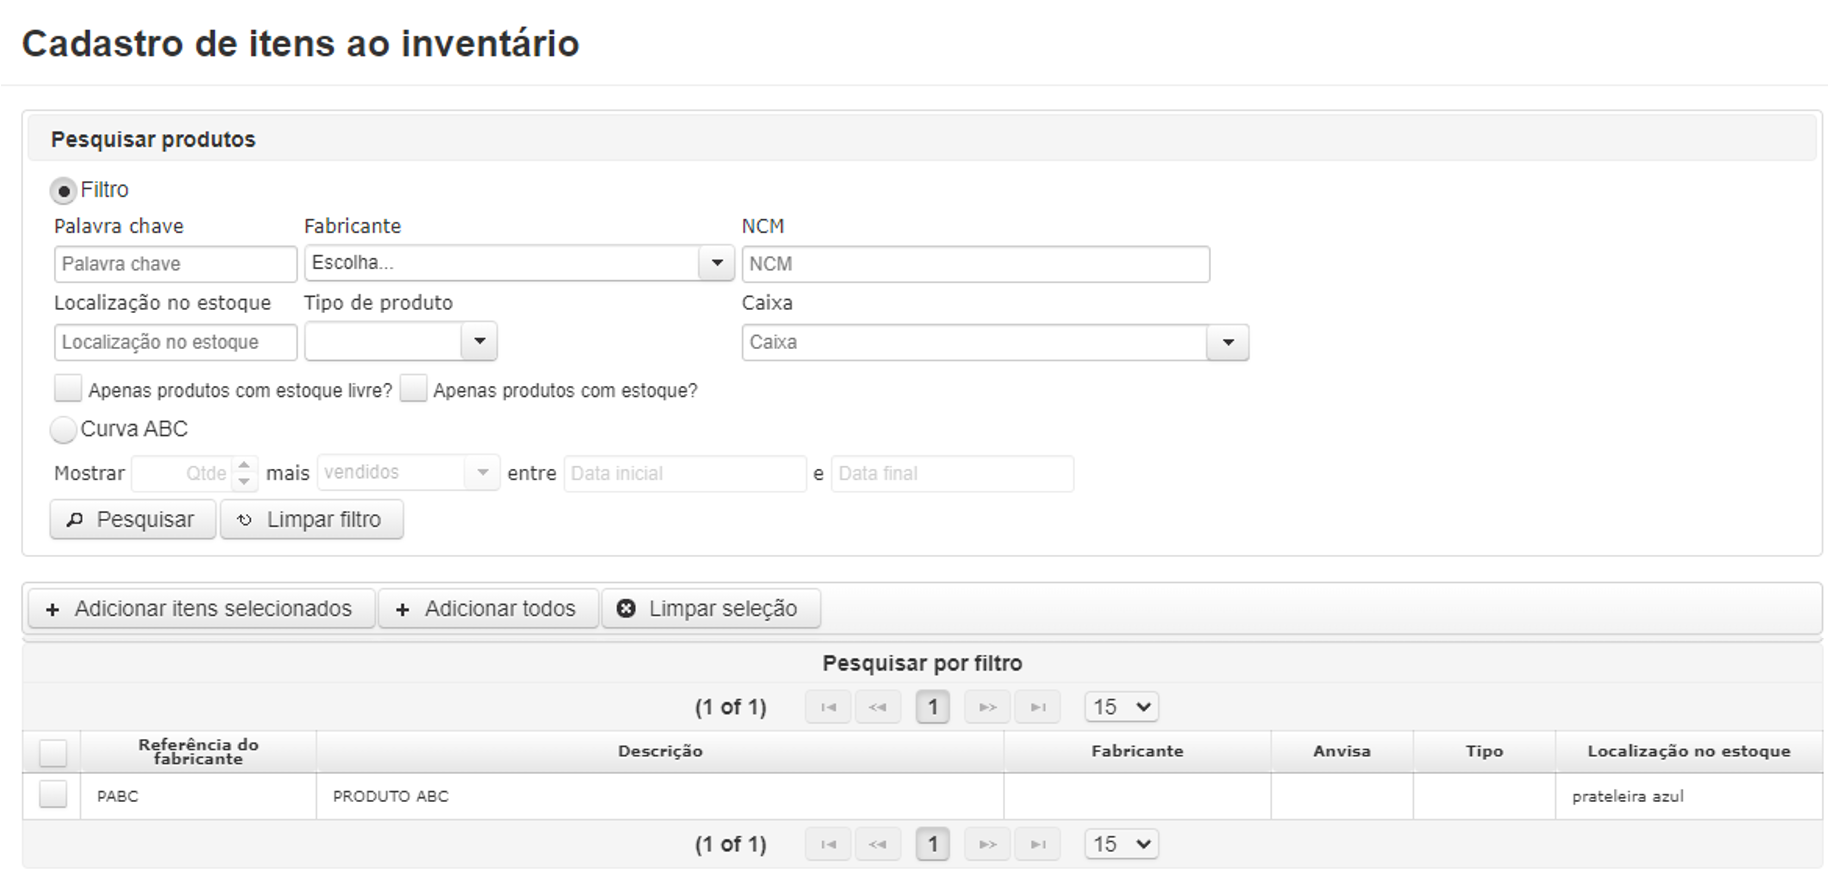Click Adicionar itens selecionados button
Image resolution: width=1833 pixels, height=889 pixels.
[202, 609]
